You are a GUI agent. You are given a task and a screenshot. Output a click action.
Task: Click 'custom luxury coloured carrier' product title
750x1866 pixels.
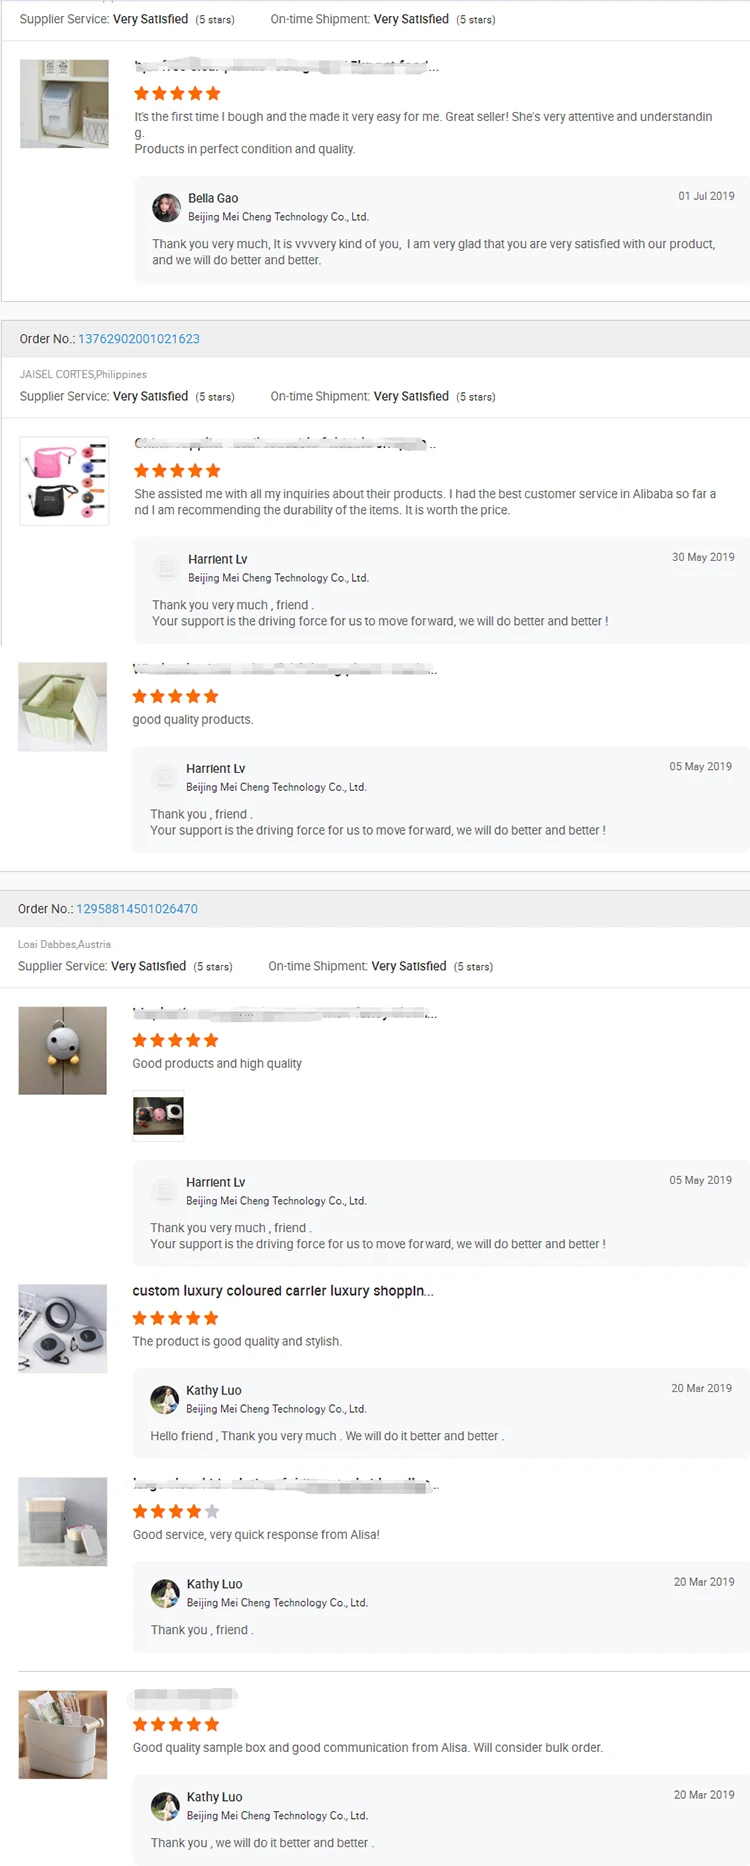(x=283, y=1291)
